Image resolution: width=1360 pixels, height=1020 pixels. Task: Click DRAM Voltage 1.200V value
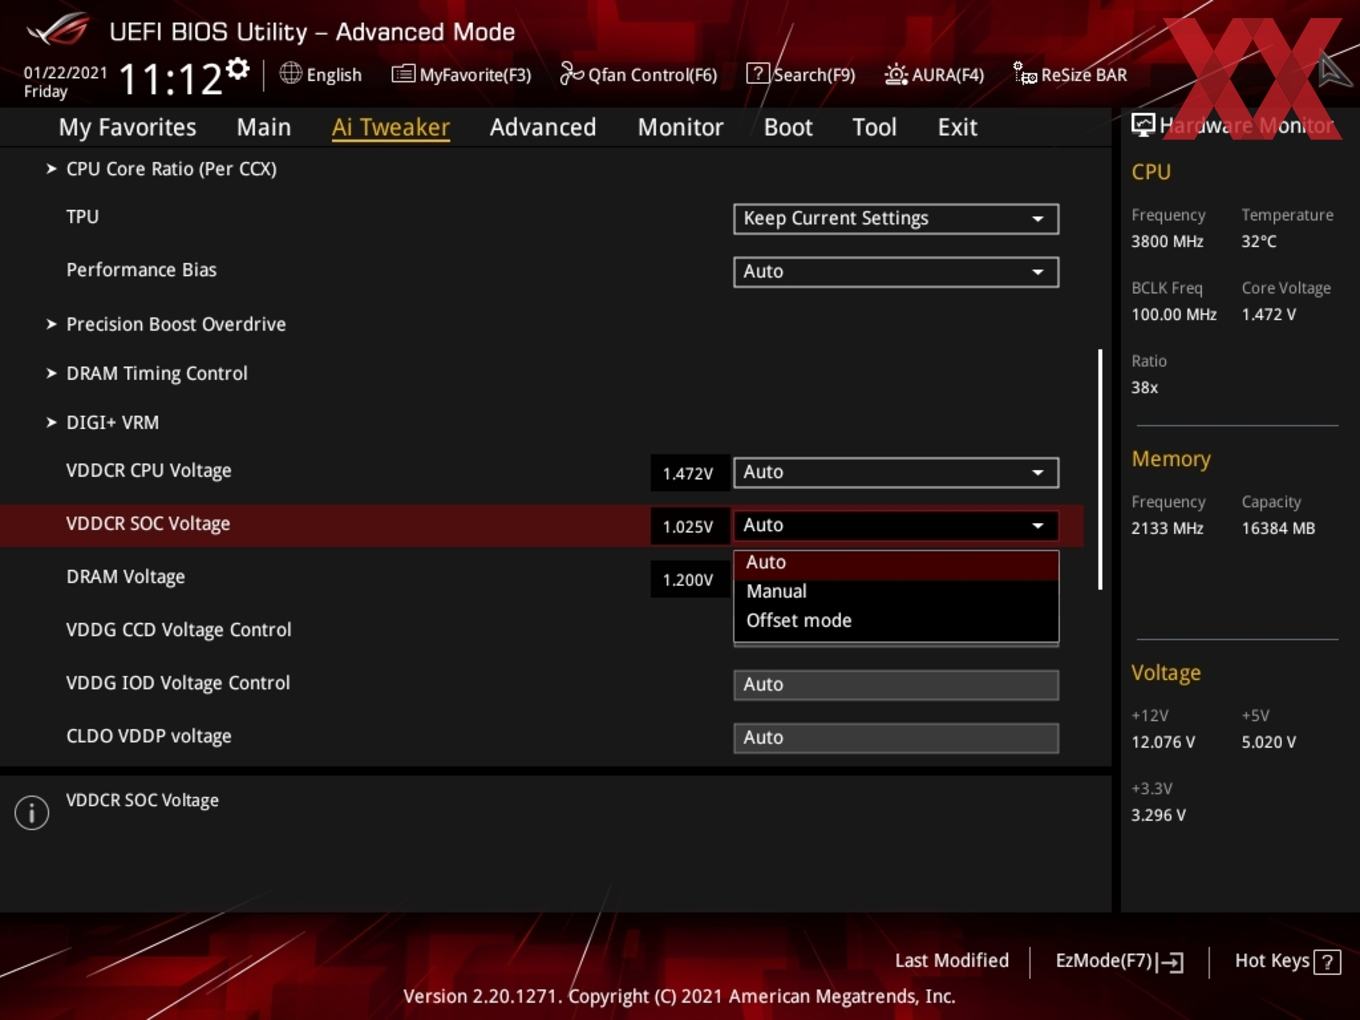pos(688,579)
